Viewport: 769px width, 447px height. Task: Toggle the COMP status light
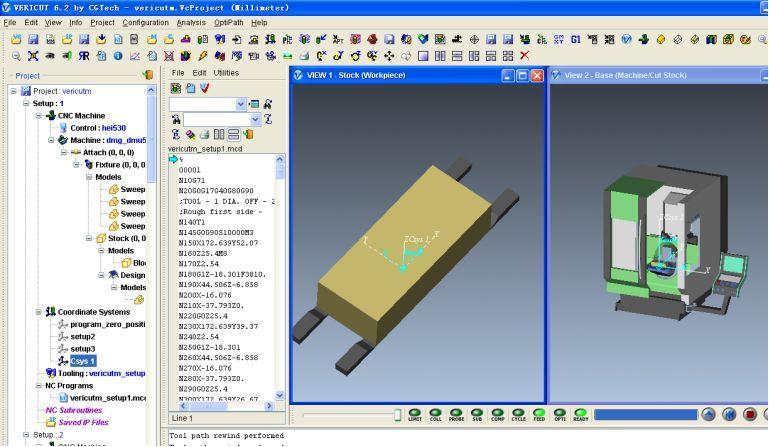tap(498, 415)
